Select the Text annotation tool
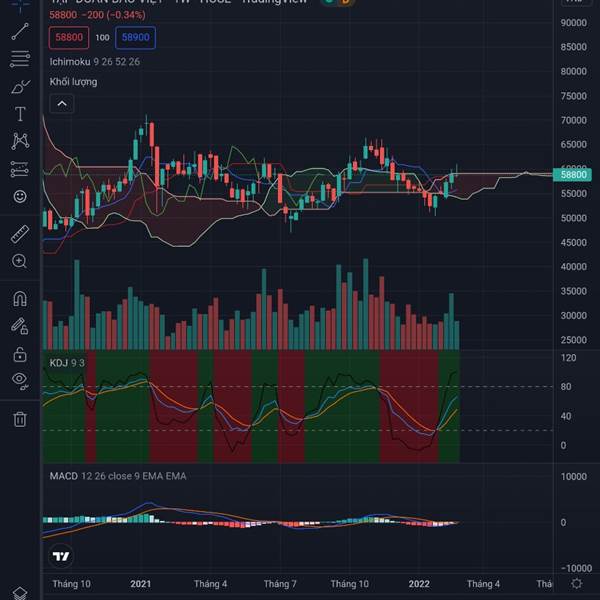 pos(20,114)
